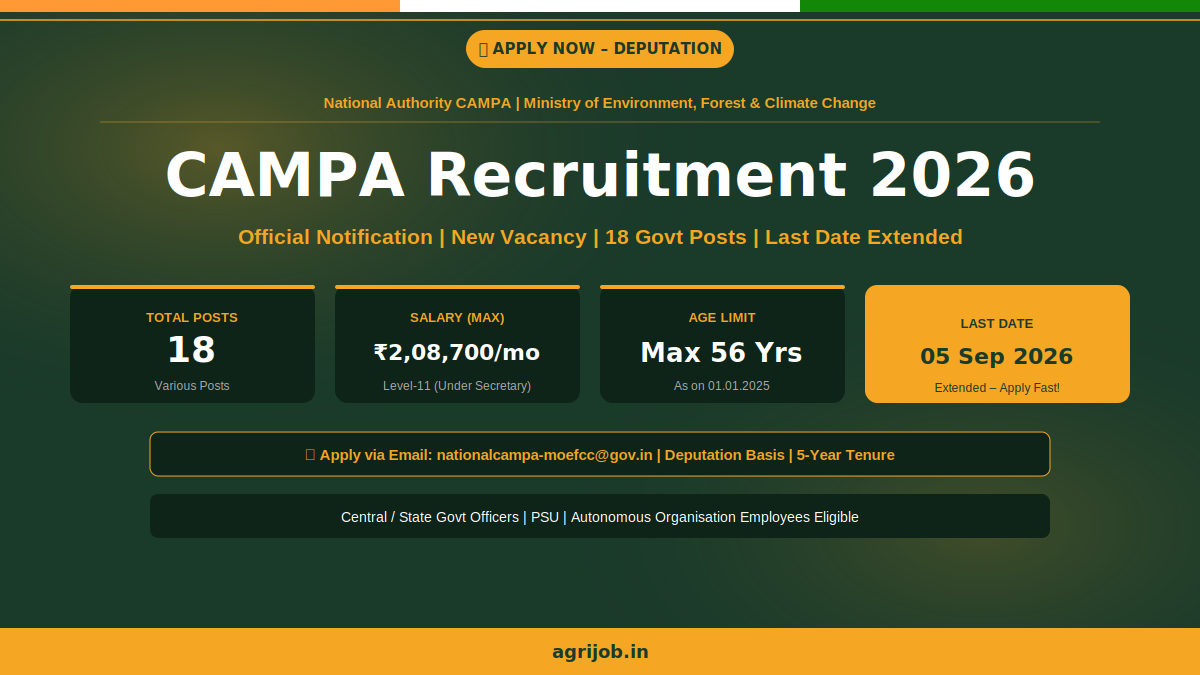Open the agrijob.in footer link
The height and width of the screenshot is (675, 1200).
(600, 652)
